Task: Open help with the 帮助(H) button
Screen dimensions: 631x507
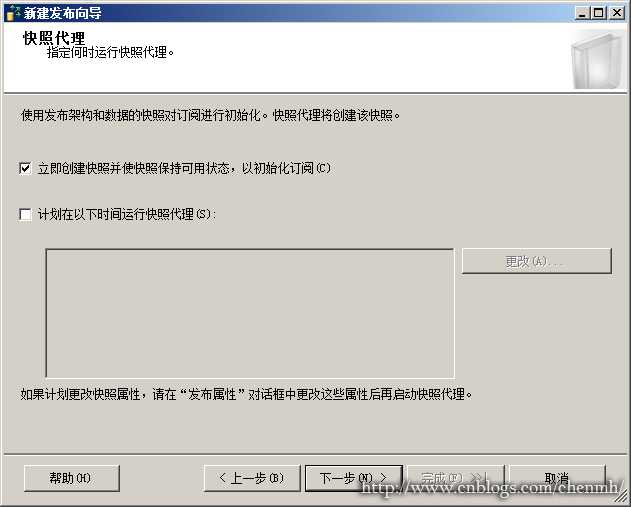Action: click(x=72, y=478)
